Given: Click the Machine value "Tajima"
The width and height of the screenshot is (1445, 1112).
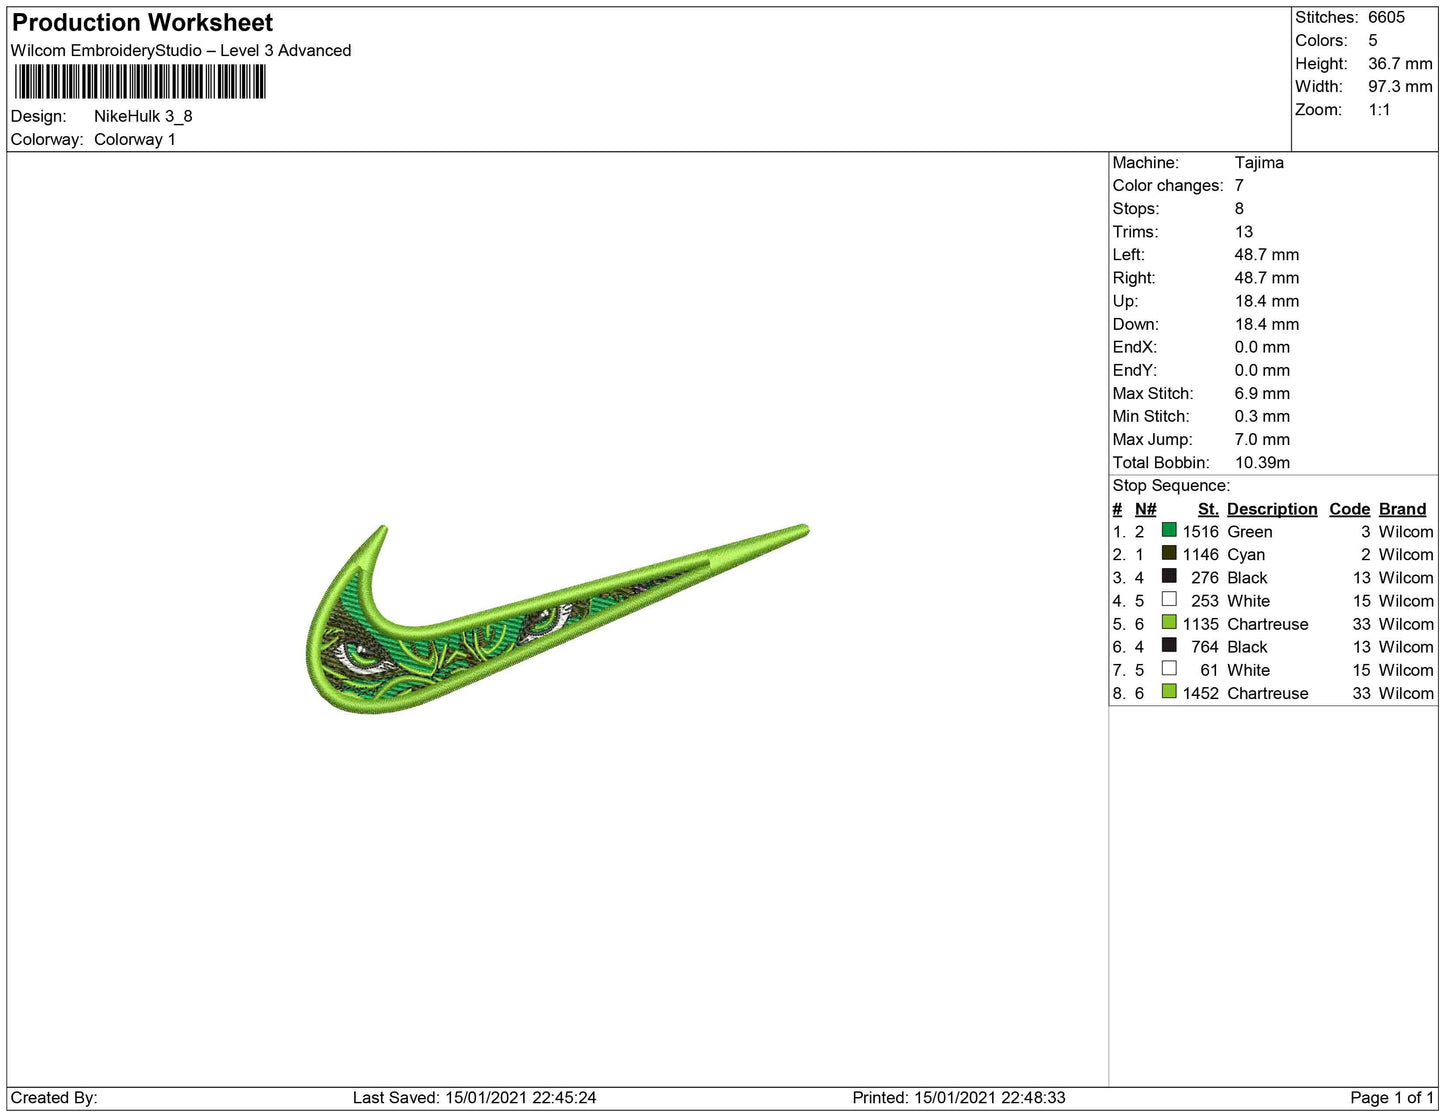Looking at the screenshot, I should pos(1259,162).
